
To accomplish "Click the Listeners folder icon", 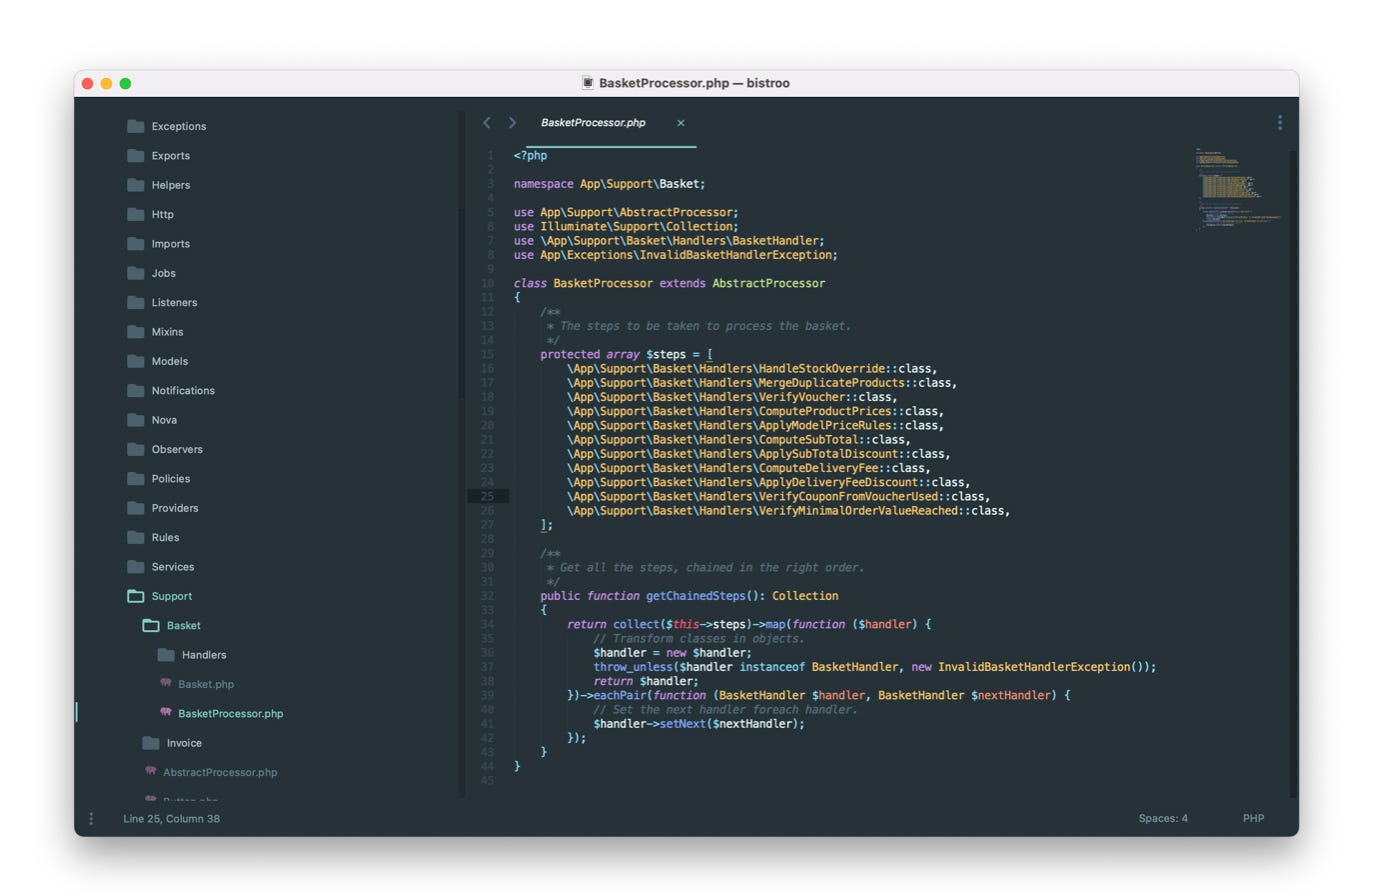I will [136, 302].
